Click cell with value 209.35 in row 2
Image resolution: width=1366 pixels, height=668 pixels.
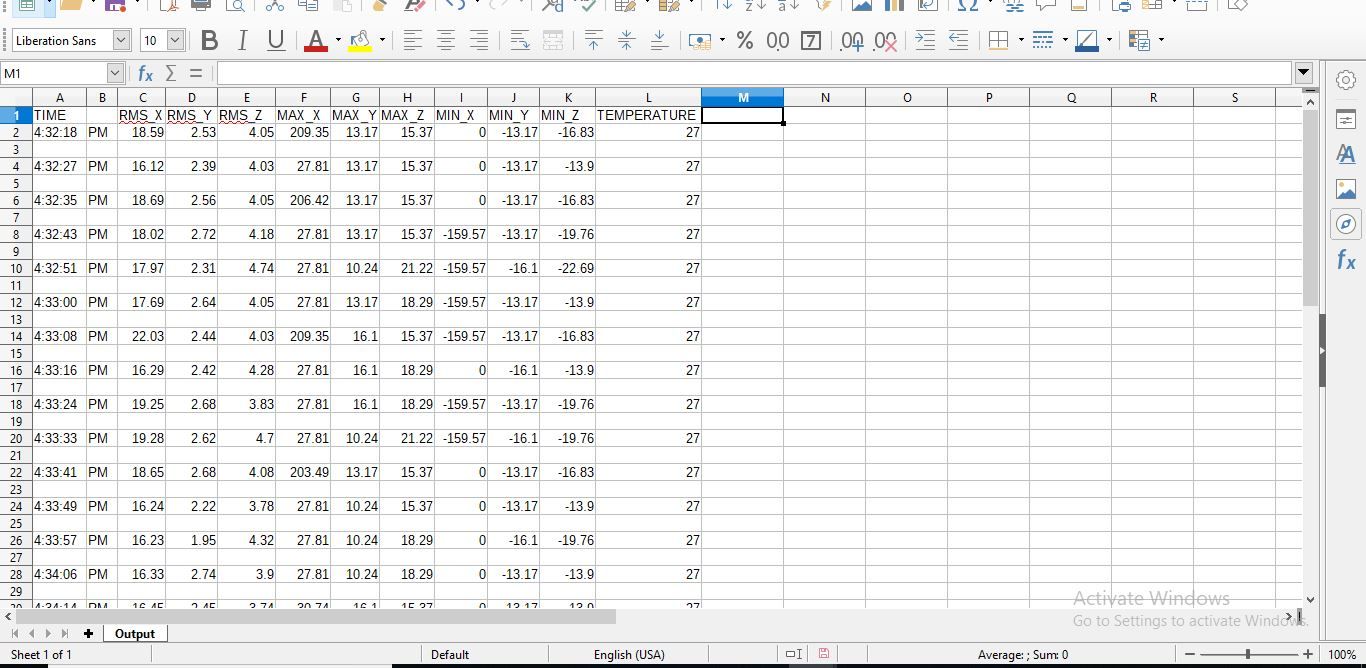[x=303, y=132]
